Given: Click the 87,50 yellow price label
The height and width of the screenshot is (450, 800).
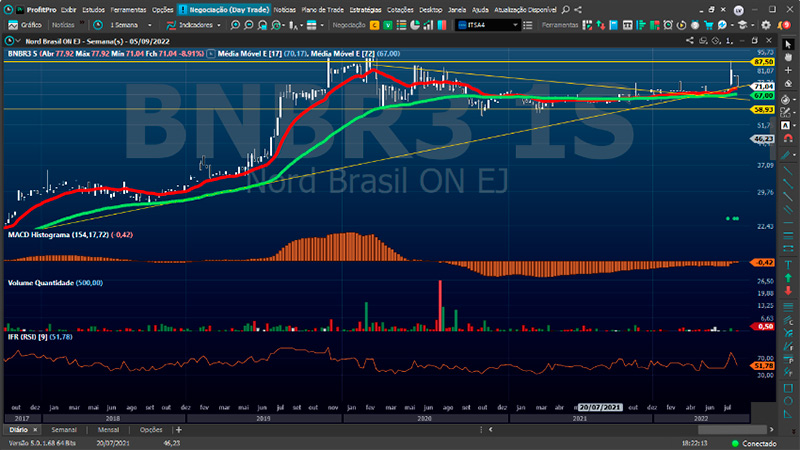Looking at the screenshot, I should pyautogui.click(x=763, y=62).
